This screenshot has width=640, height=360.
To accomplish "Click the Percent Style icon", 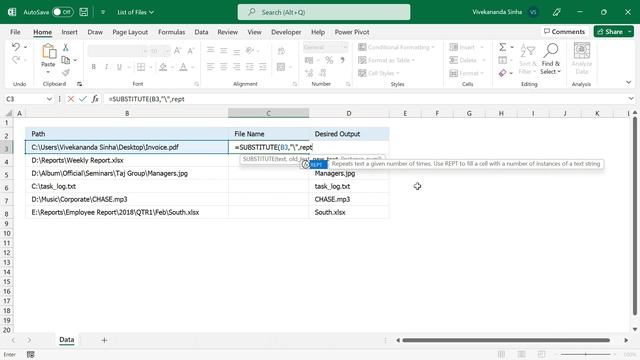I will 329,60.
